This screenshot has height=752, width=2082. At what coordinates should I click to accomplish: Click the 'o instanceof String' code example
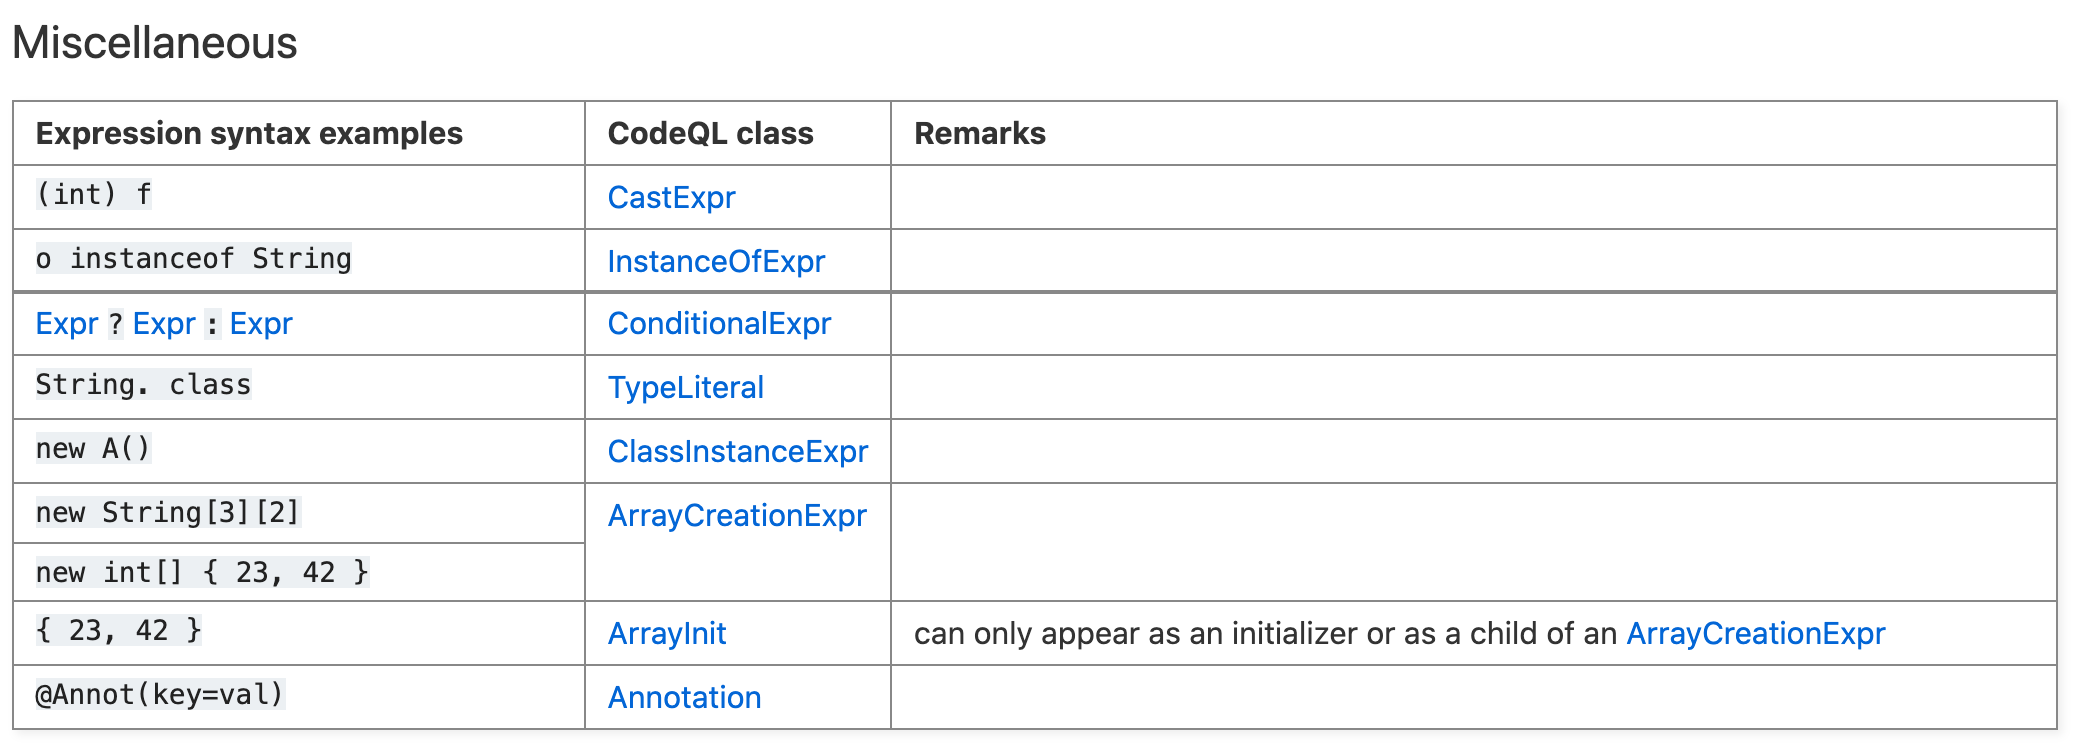pyautogui.click(x=194, y=258)
